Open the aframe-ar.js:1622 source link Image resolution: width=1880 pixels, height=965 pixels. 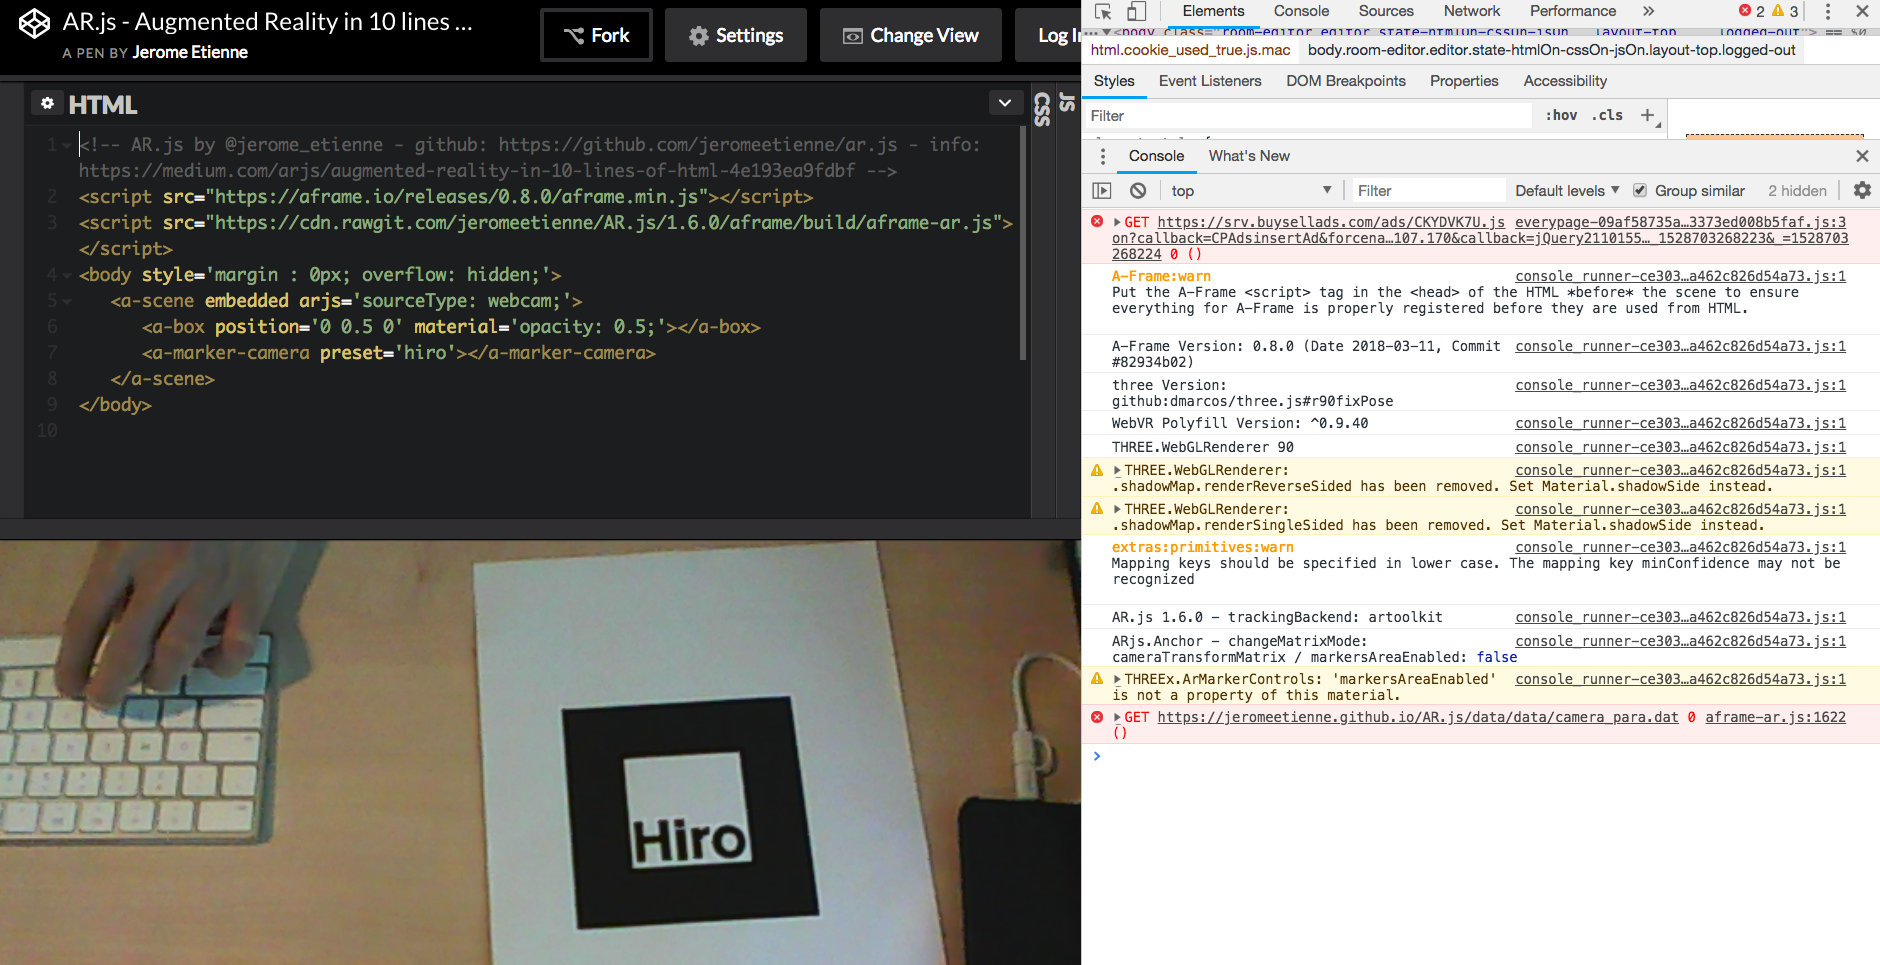pyautogui.click(x=1775, y=717)
